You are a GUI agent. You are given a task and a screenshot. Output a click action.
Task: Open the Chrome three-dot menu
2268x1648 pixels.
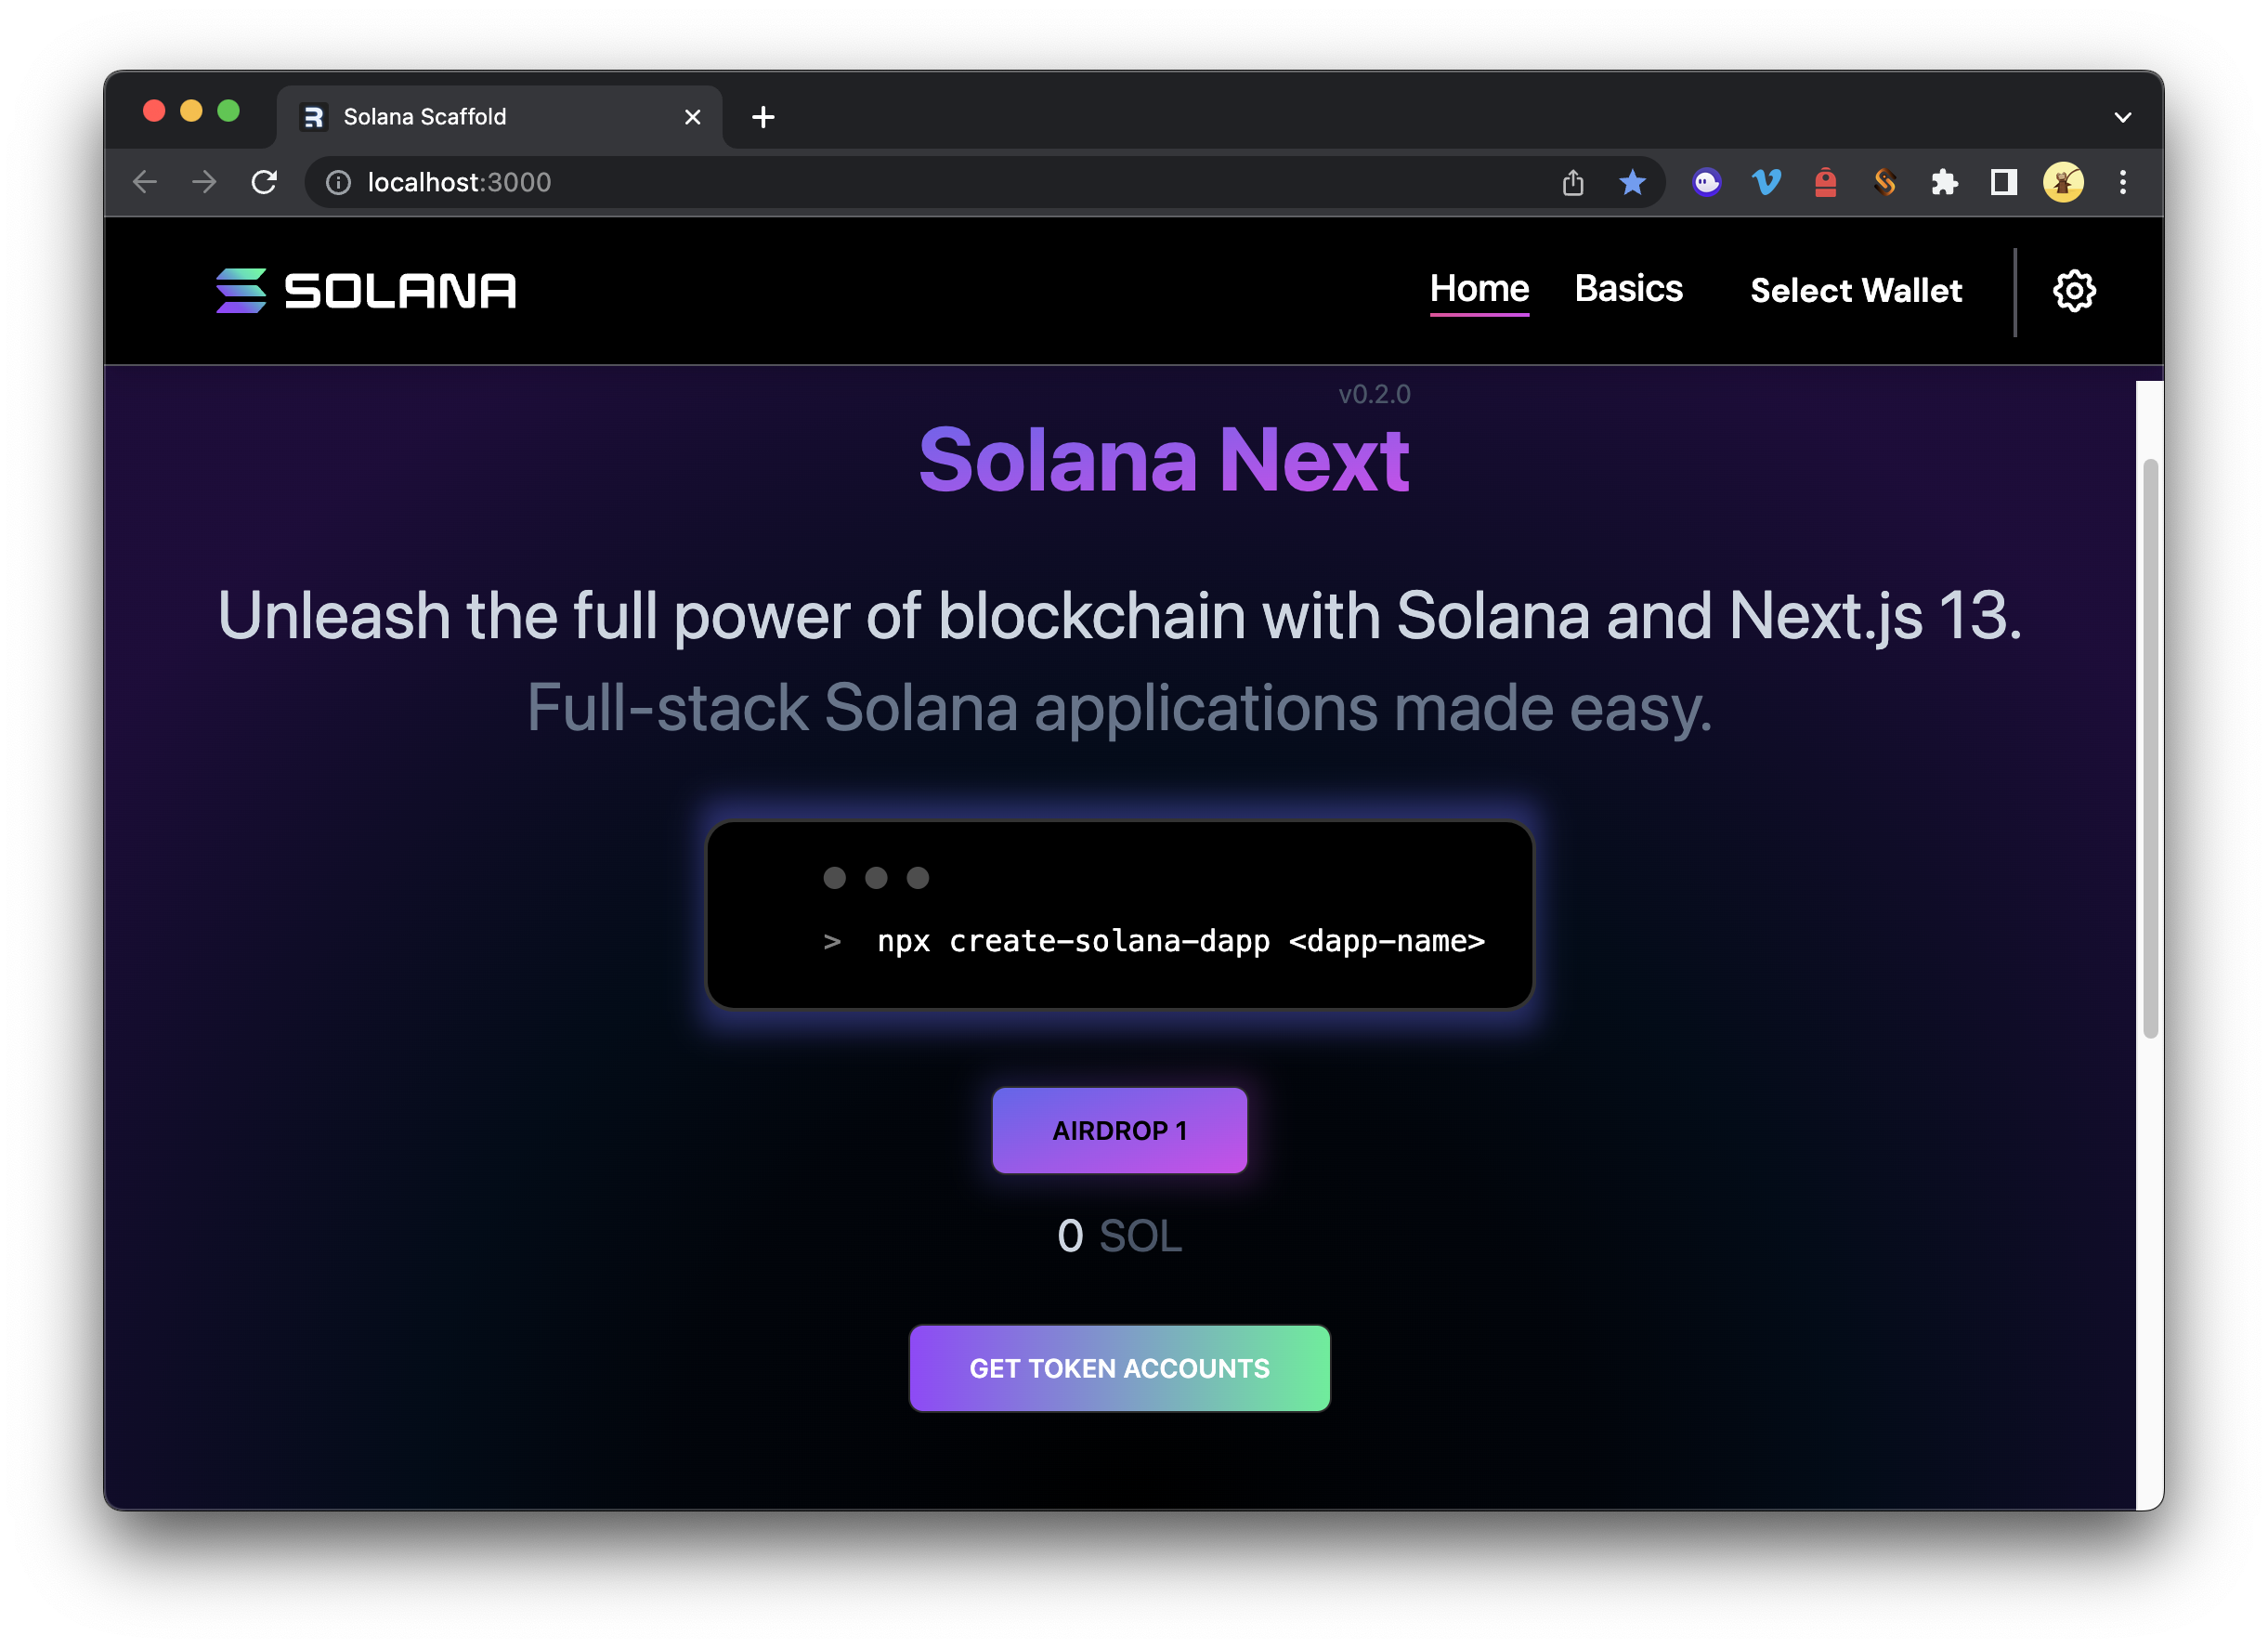click(2123, 182)
